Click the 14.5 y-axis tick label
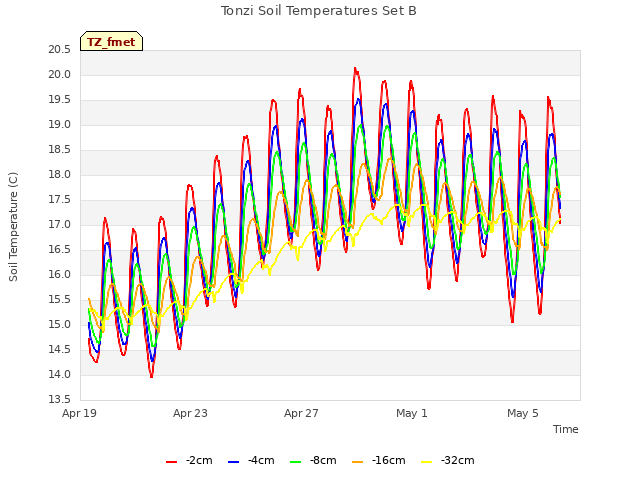Screen dimensions: 640x480 [60, 349]
